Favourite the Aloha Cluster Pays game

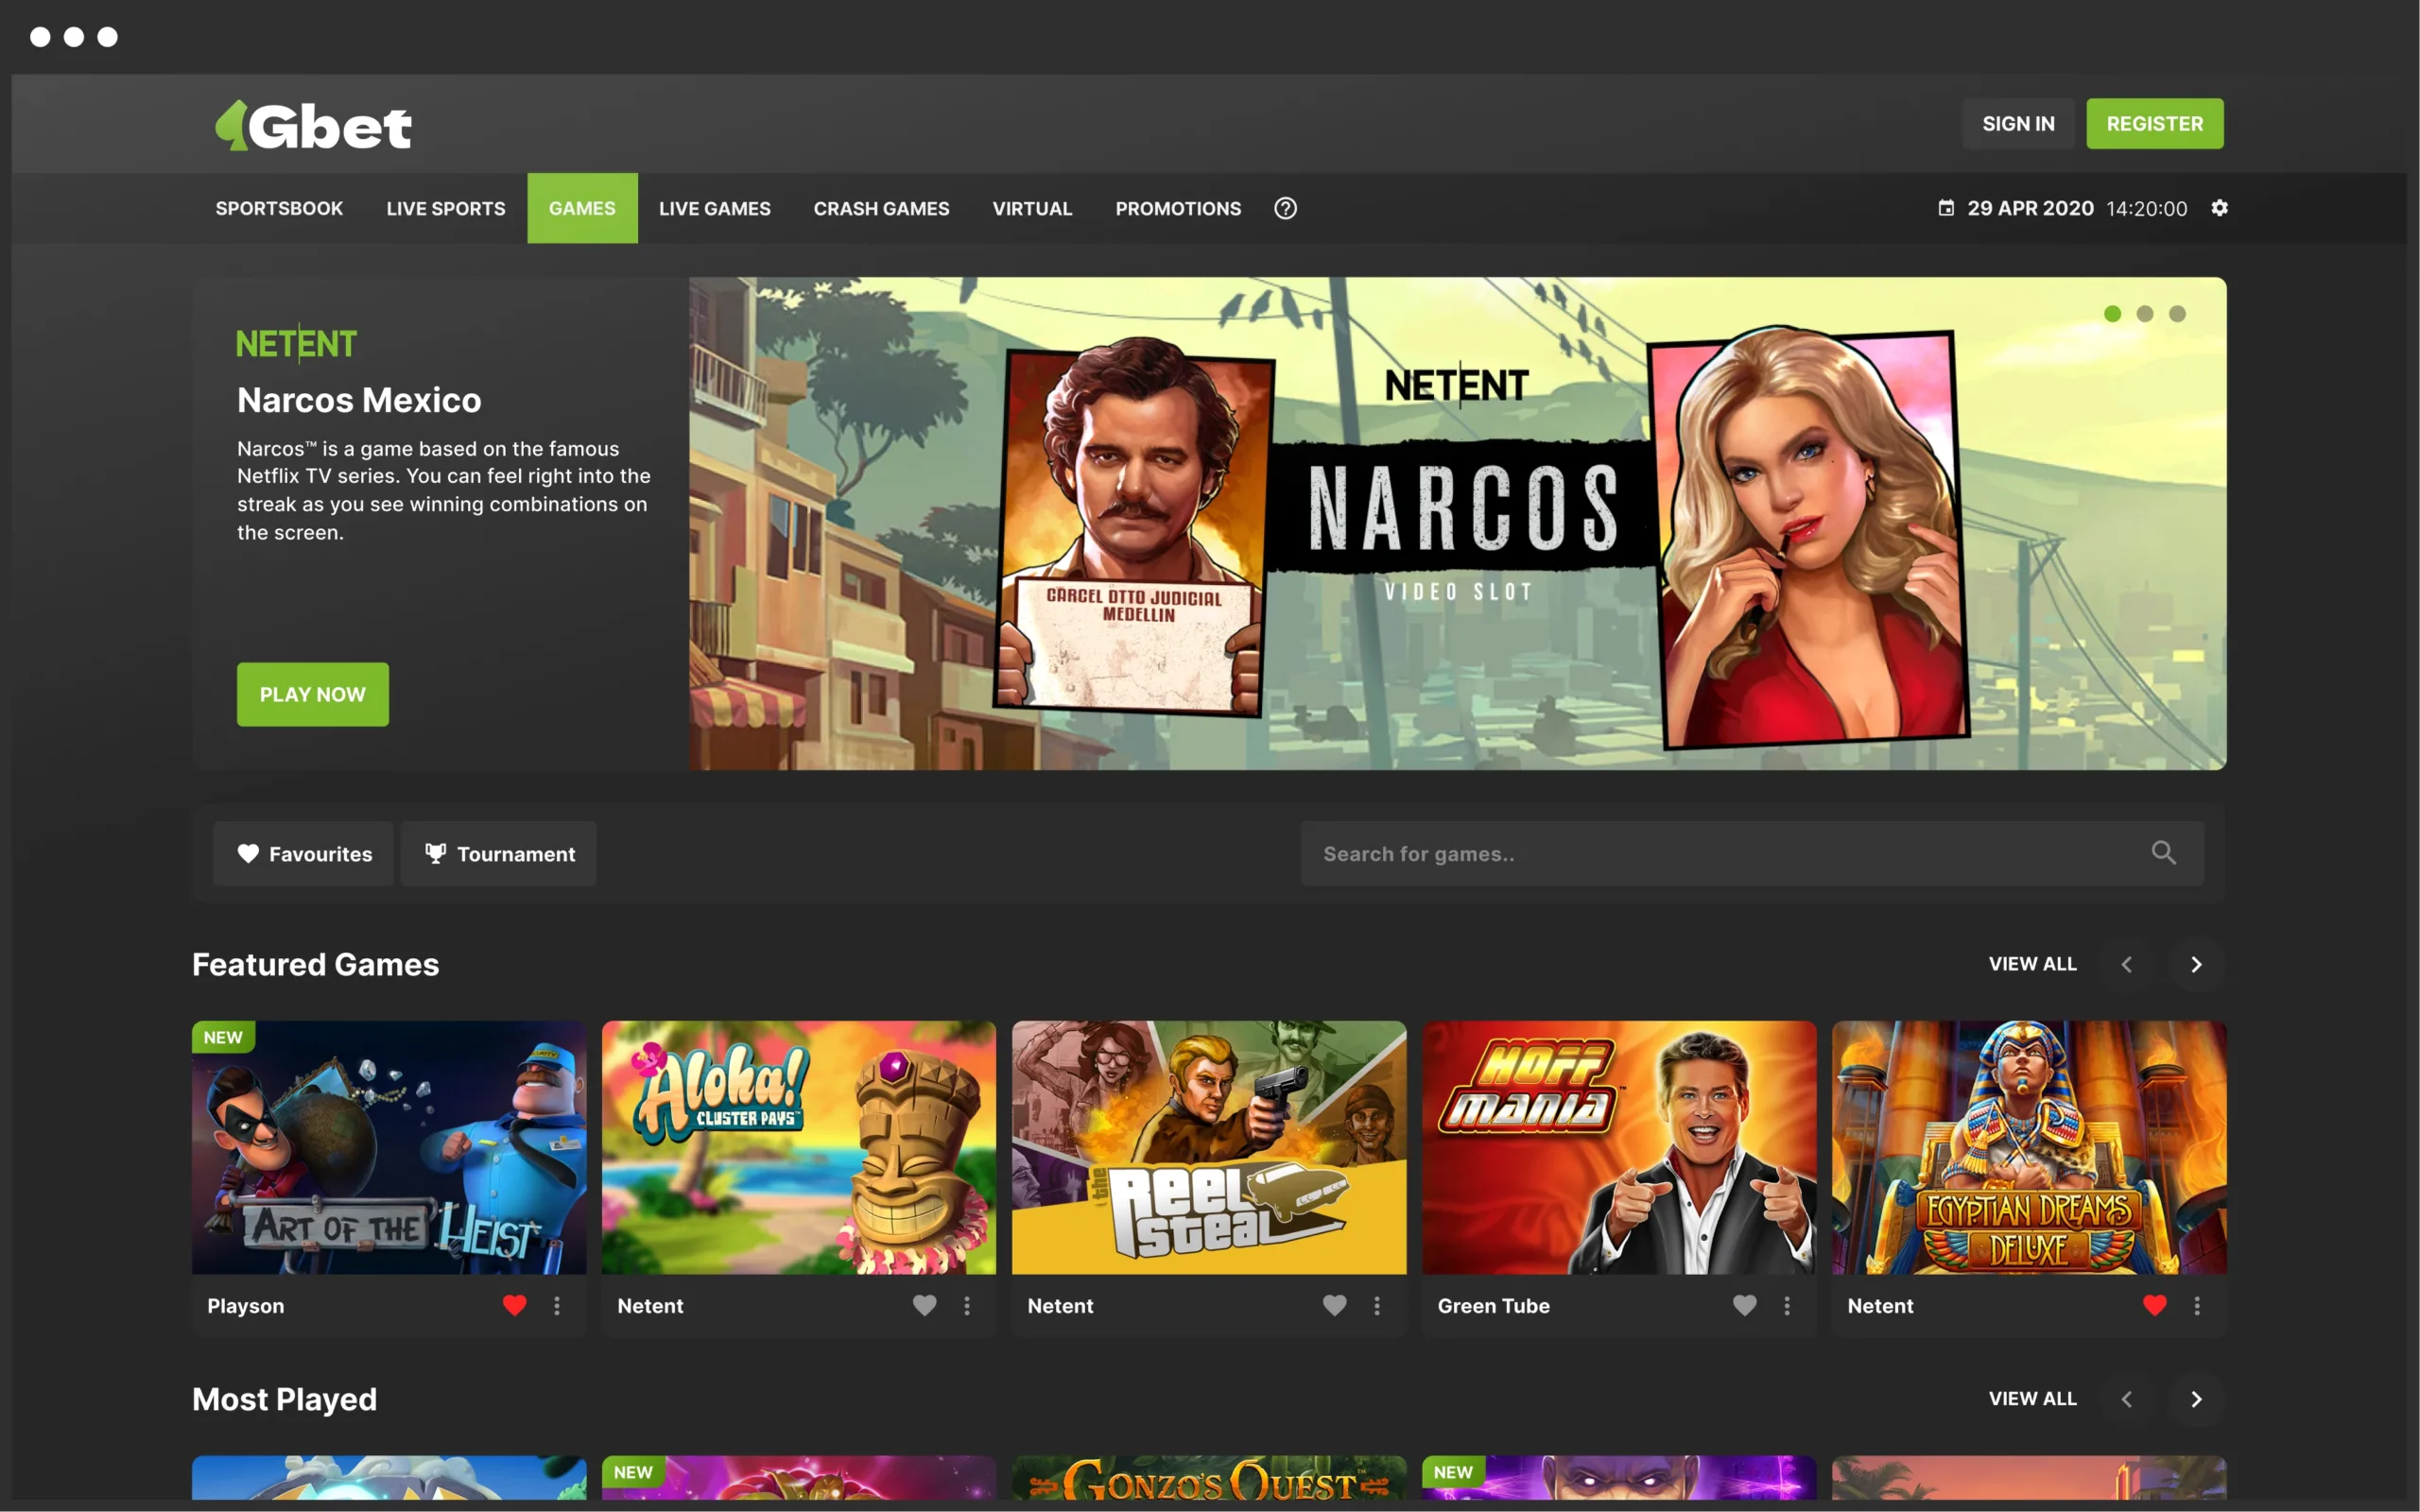point(924,1305)
